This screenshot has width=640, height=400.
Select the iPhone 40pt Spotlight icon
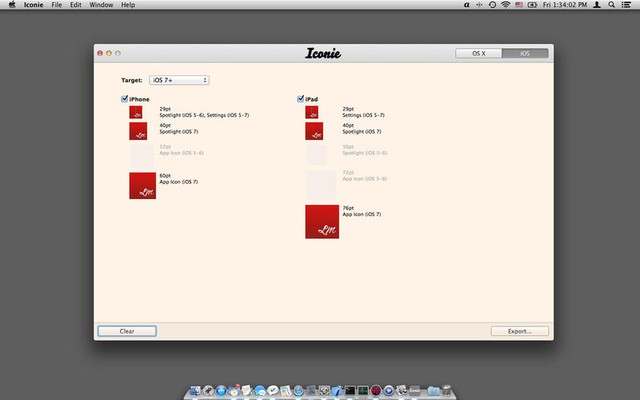[138, 131]
